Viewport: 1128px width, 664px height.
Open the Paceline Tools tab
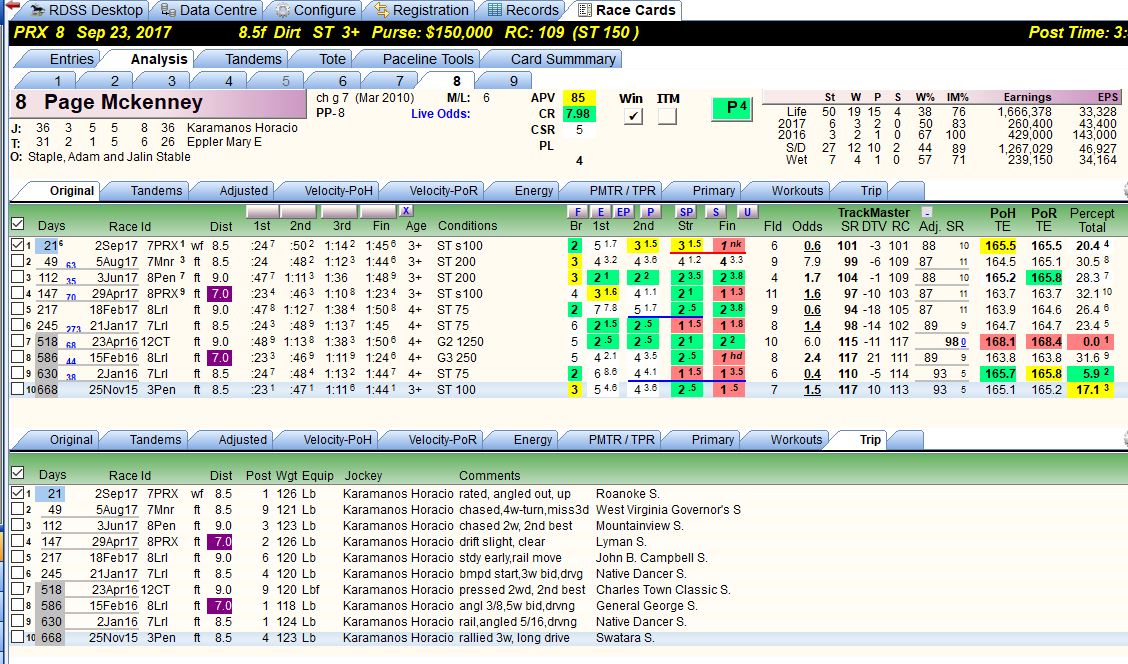[427, 59]
